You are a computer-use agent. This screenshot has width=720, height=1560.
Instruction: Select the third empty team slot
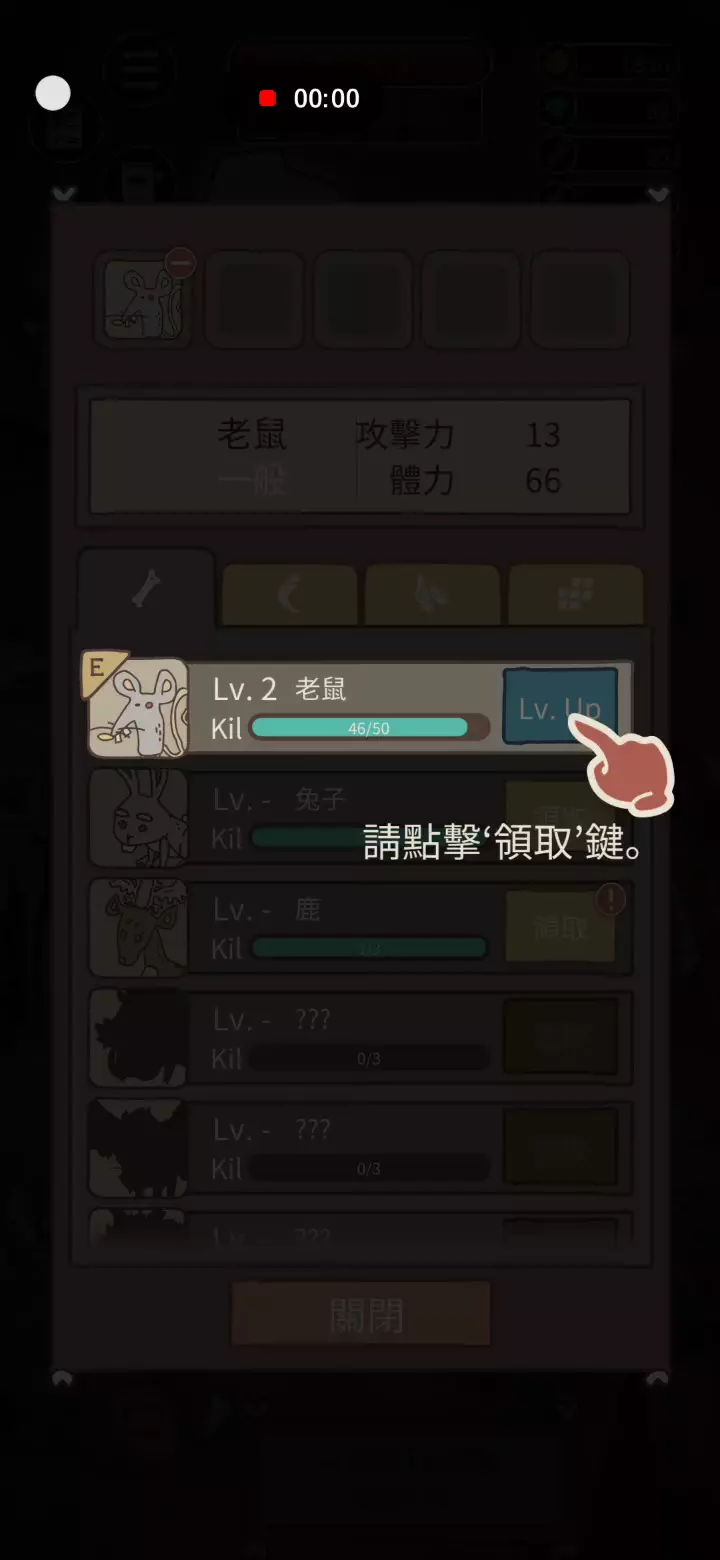point(363,299)
